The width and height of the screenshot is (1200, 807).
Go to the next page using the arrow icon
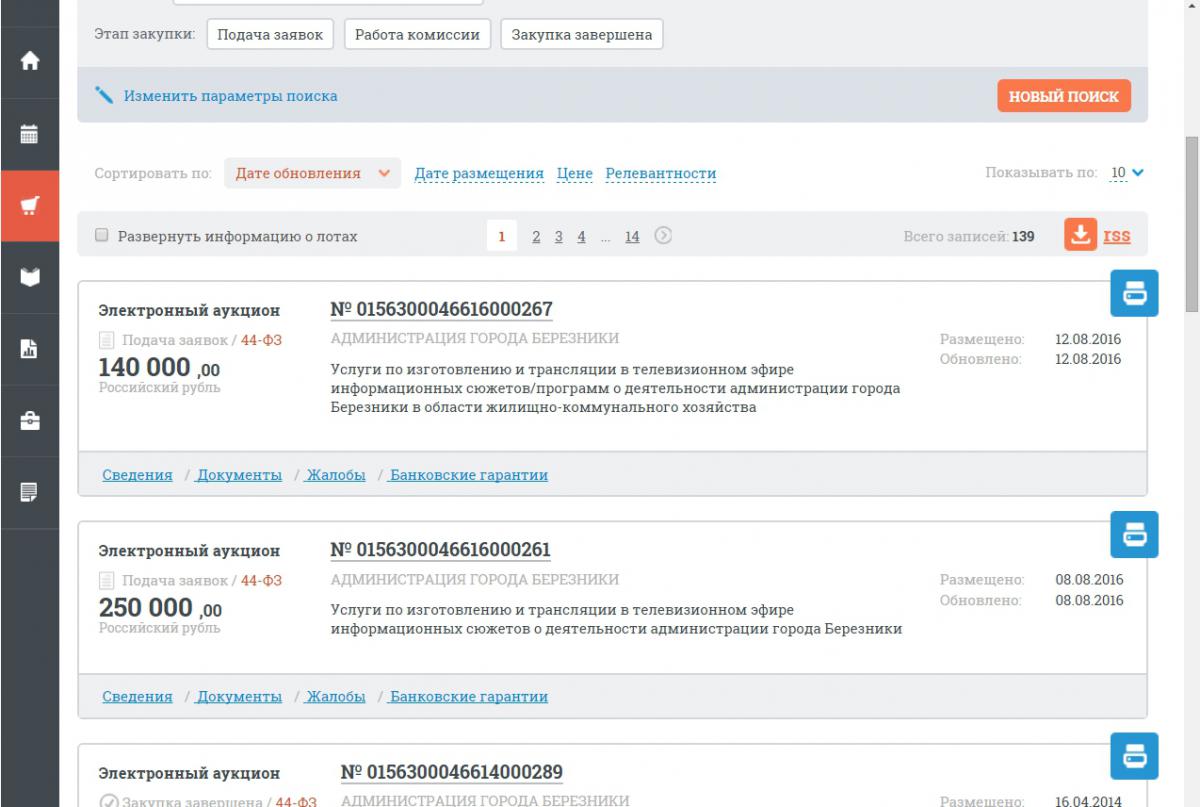(663, 236)
